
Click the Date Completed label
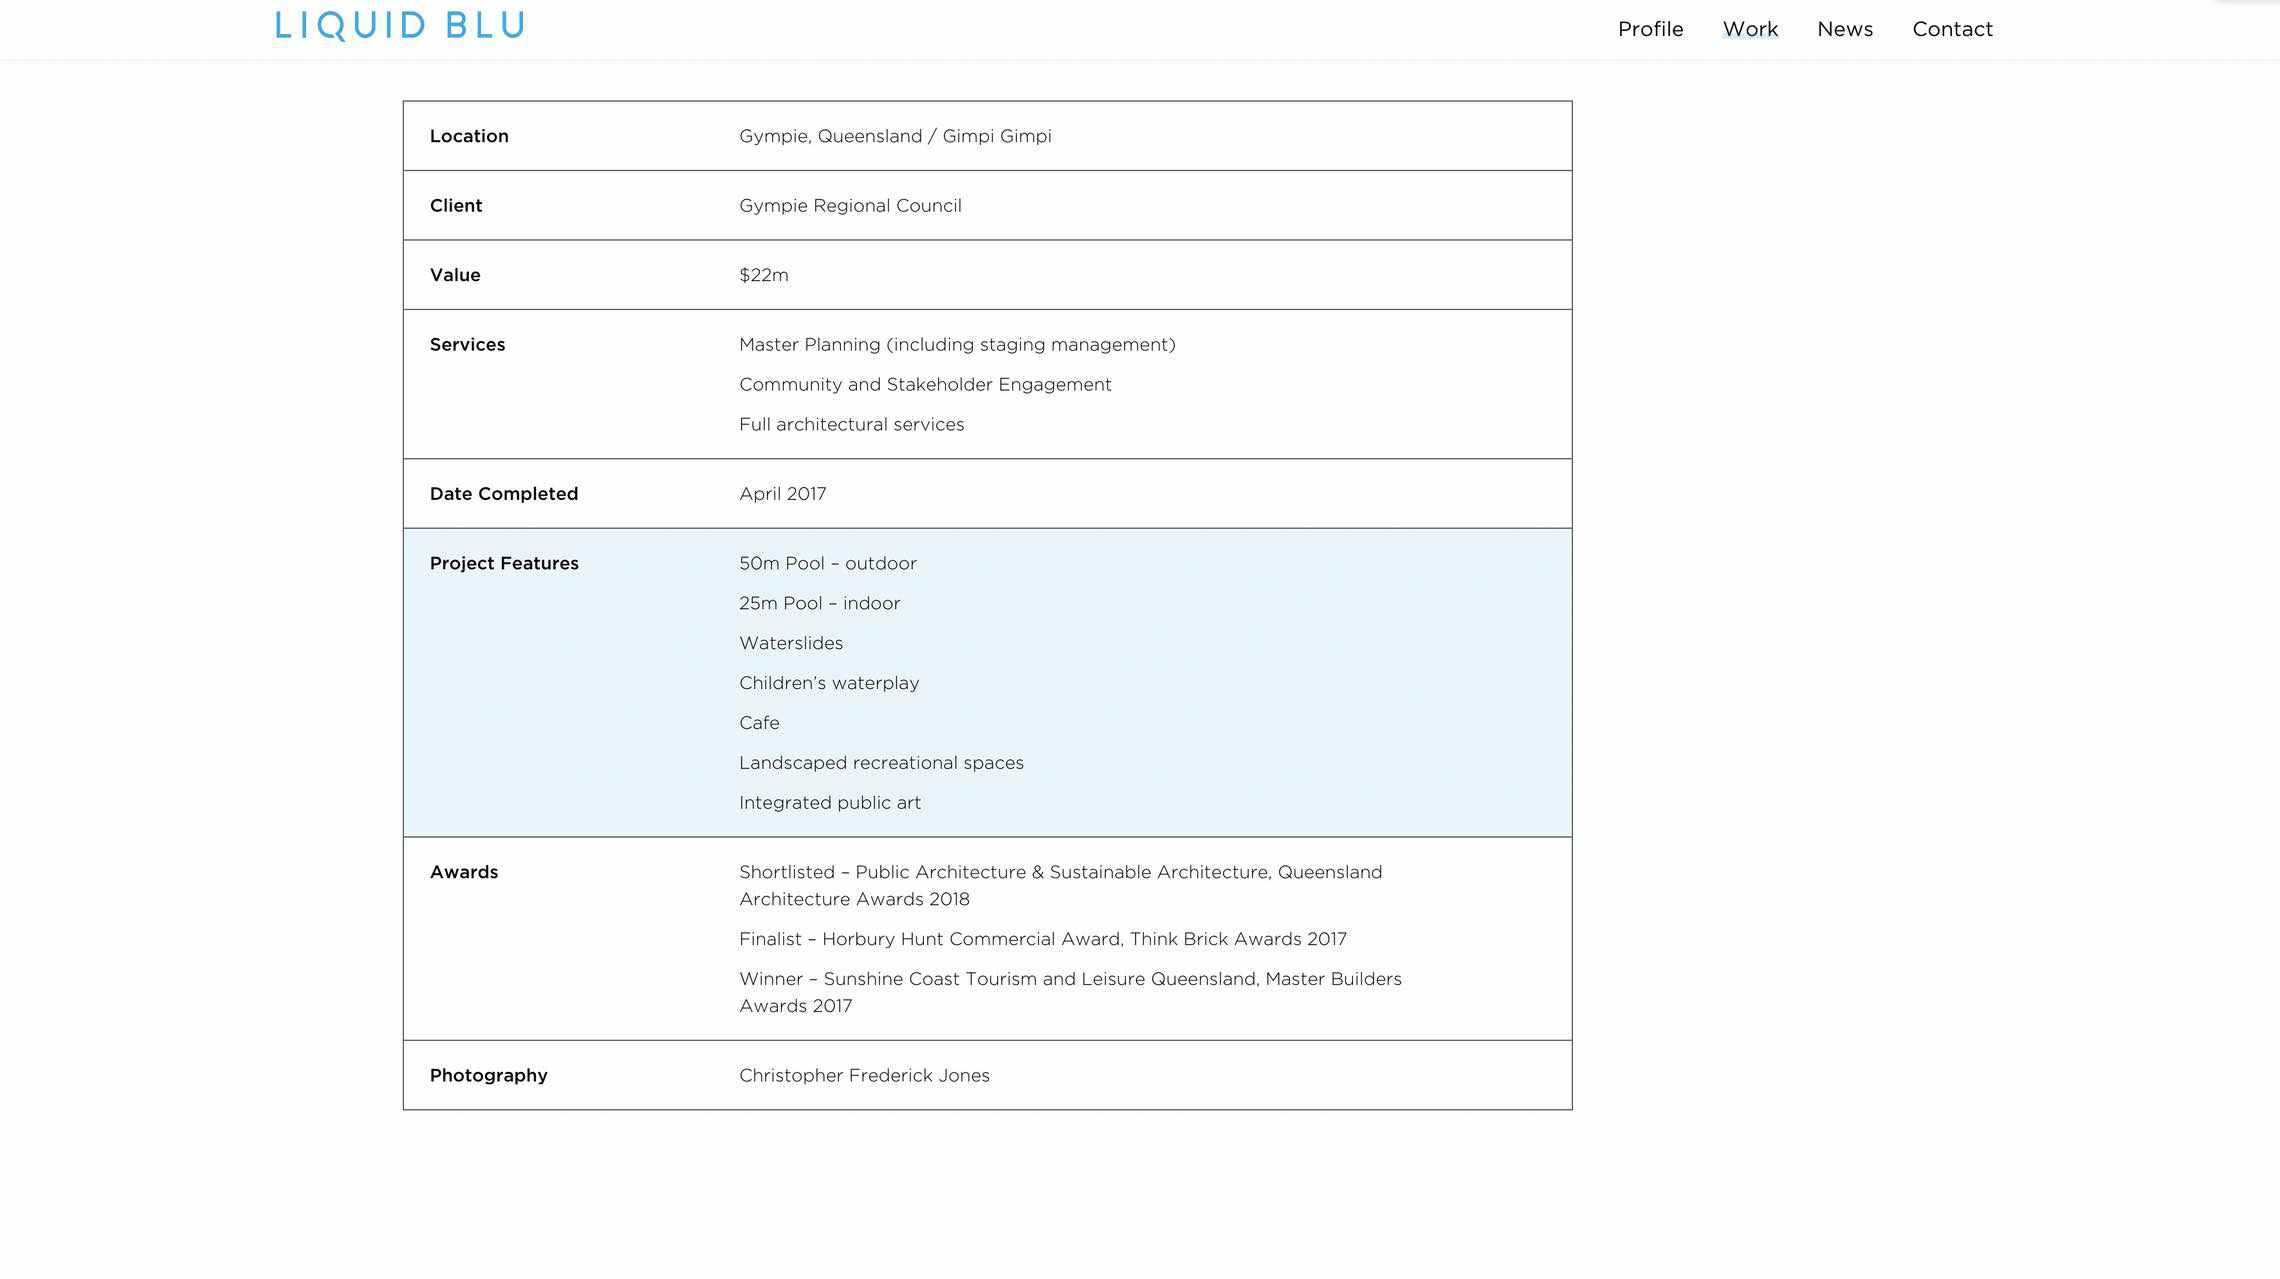[x=504, y=494]
